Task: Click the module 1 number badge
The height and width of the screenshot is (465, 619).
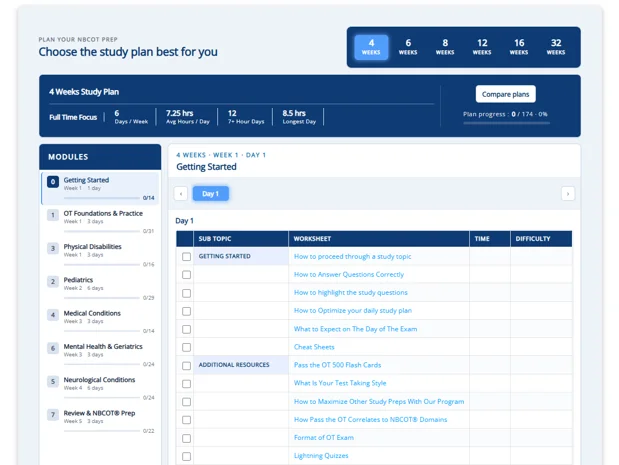Action: [53, 215]
